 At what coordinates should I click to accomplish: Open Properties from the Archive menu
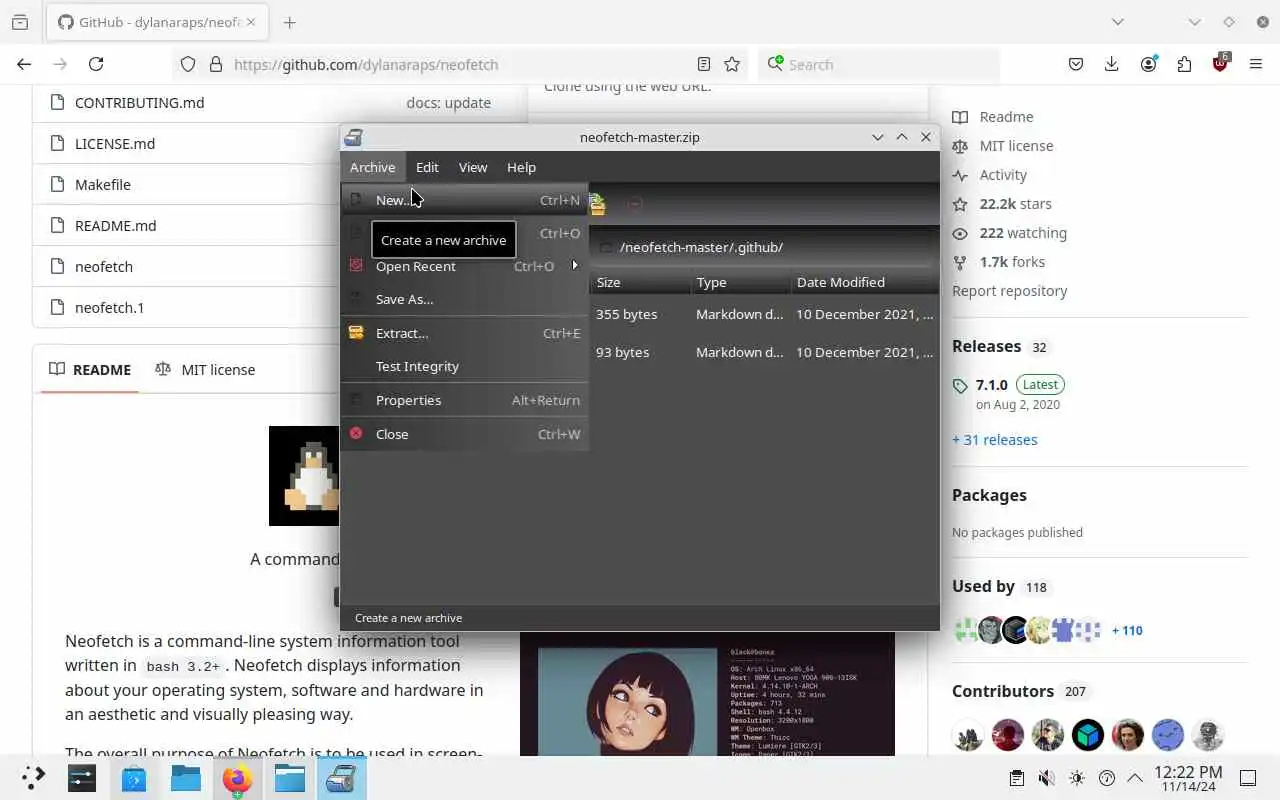[464, 400]
